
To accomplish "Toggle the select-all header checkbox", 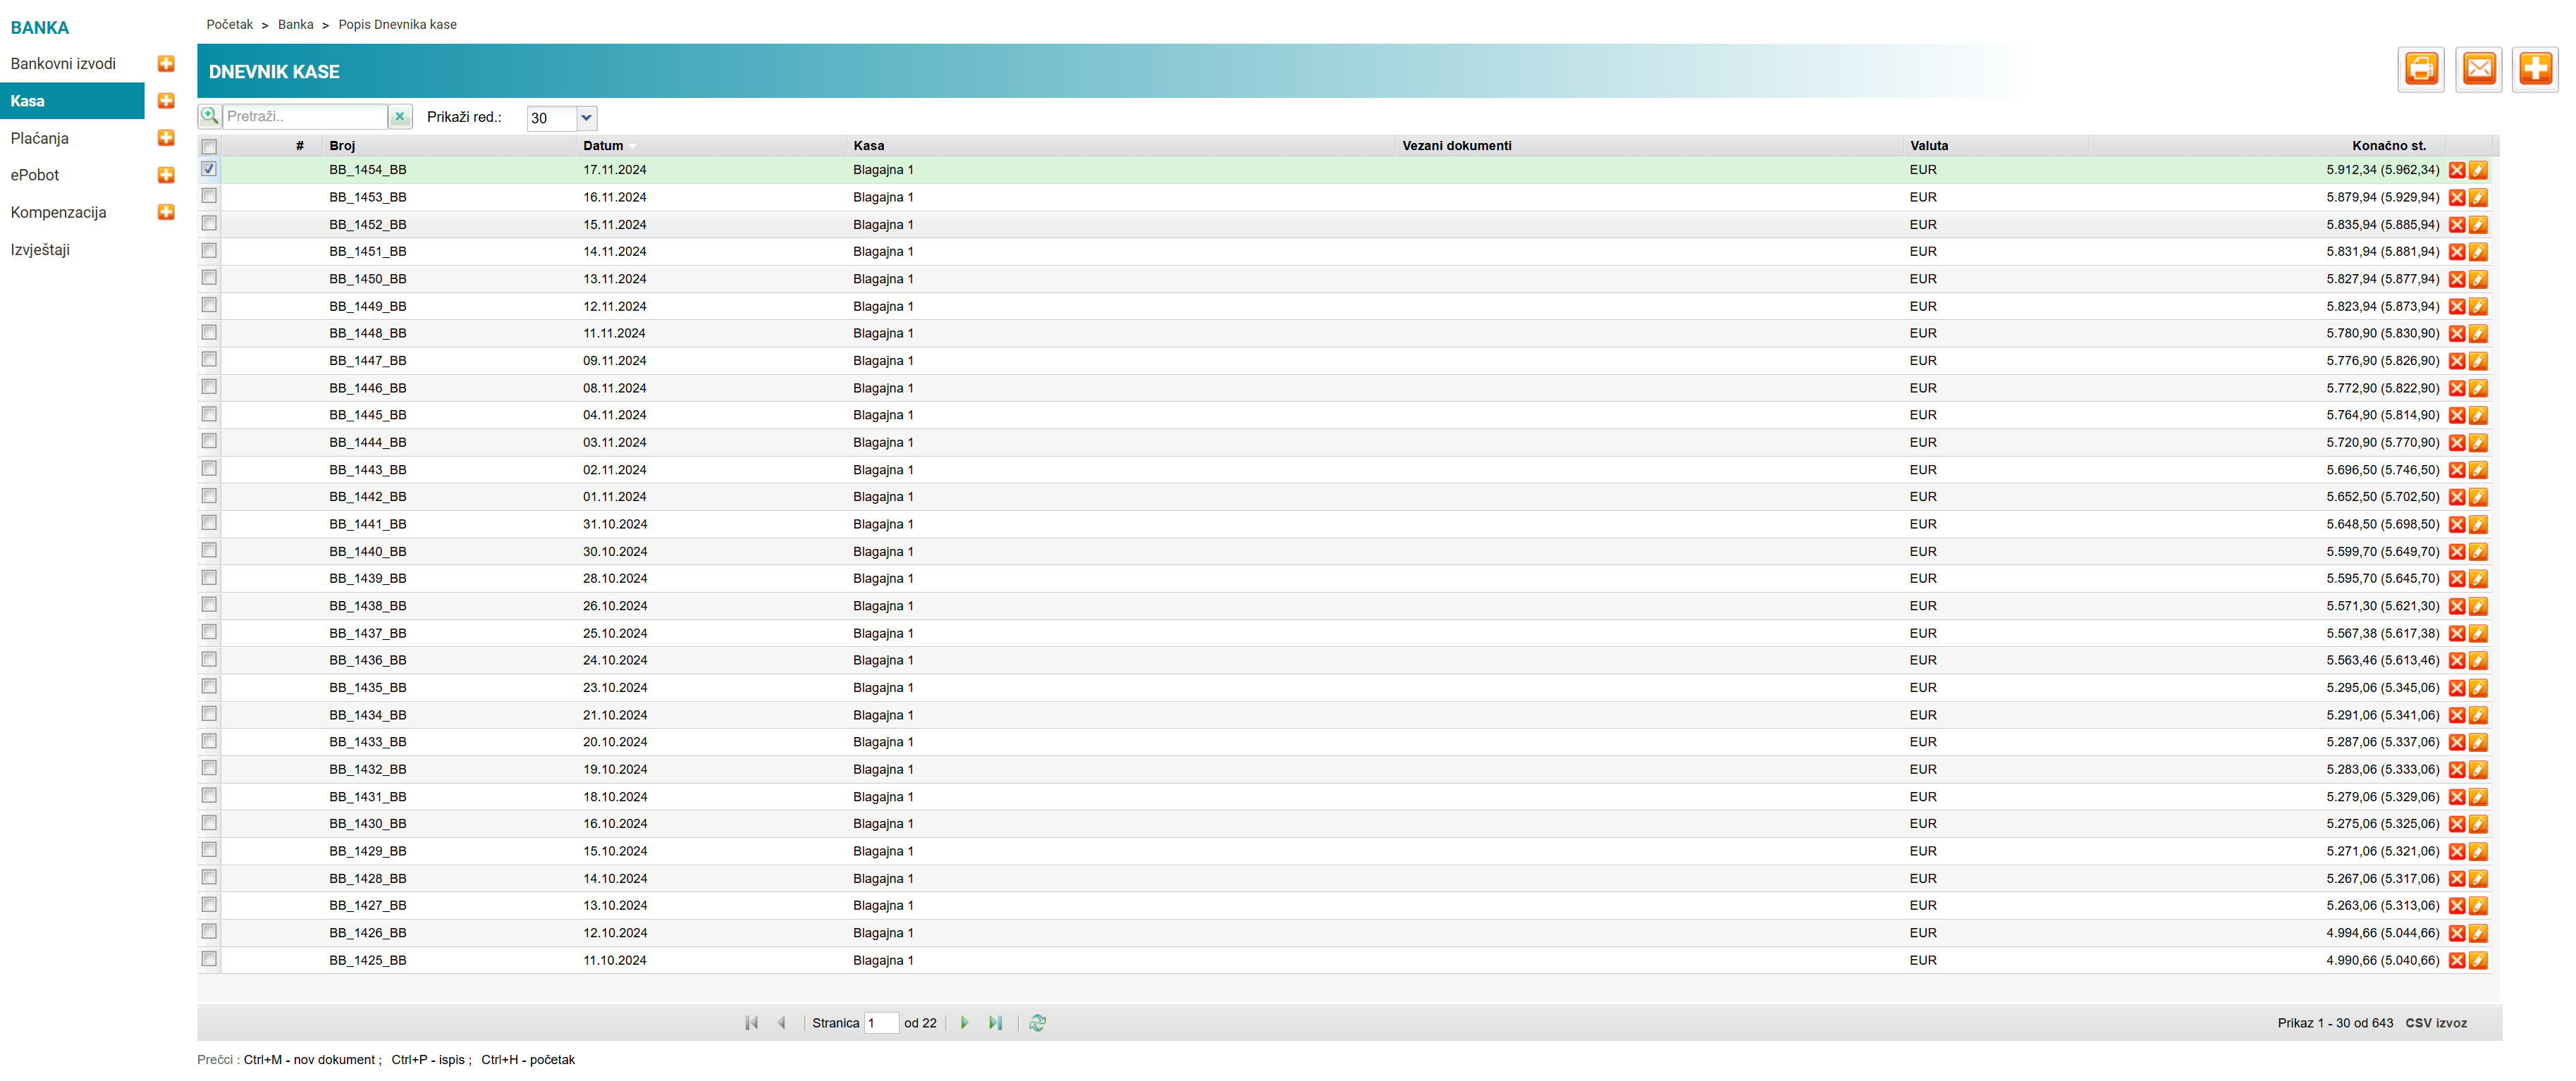I will point(209,147).
